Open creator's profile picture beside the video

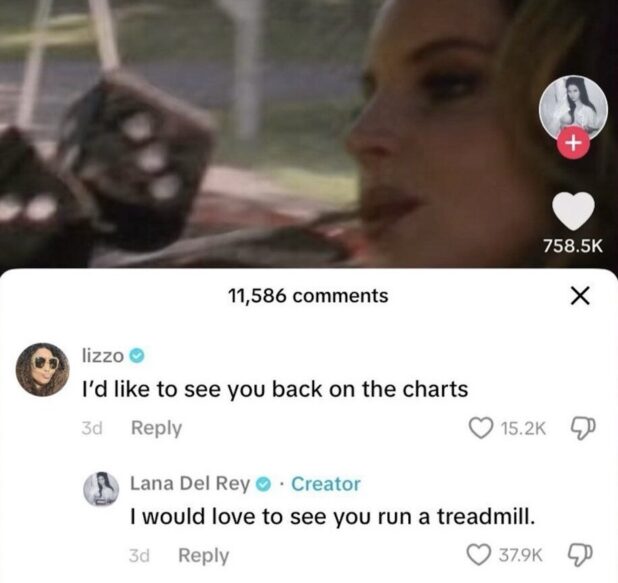pos(573,108)
